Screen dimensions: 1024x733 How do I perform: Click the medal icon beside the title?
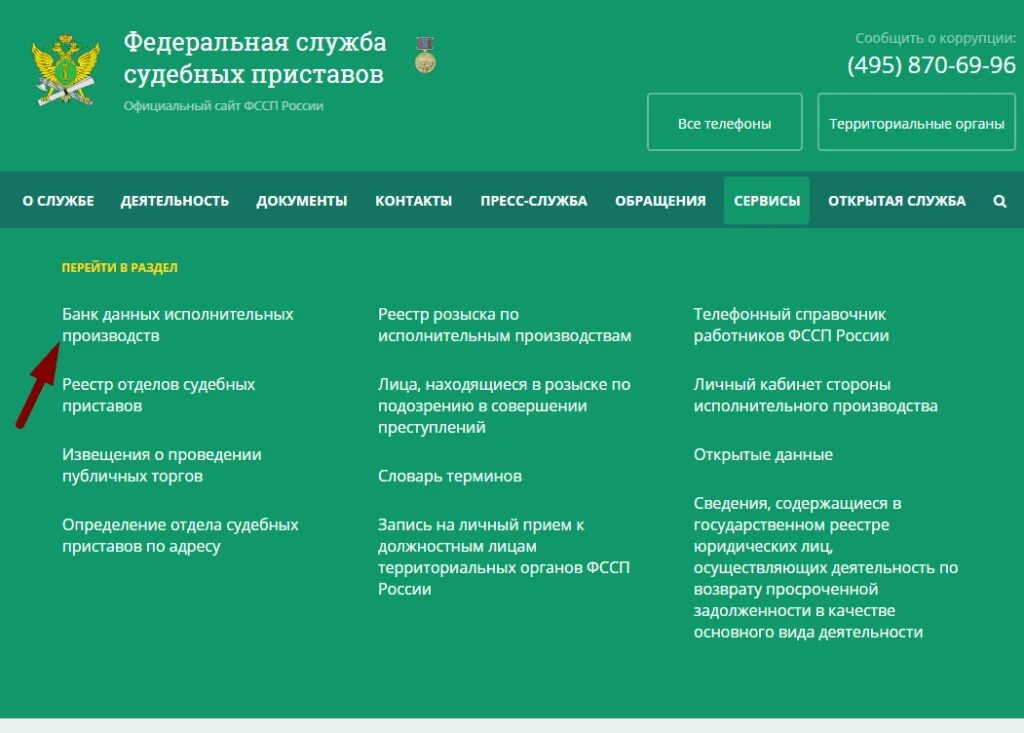(x=425, y=55)
